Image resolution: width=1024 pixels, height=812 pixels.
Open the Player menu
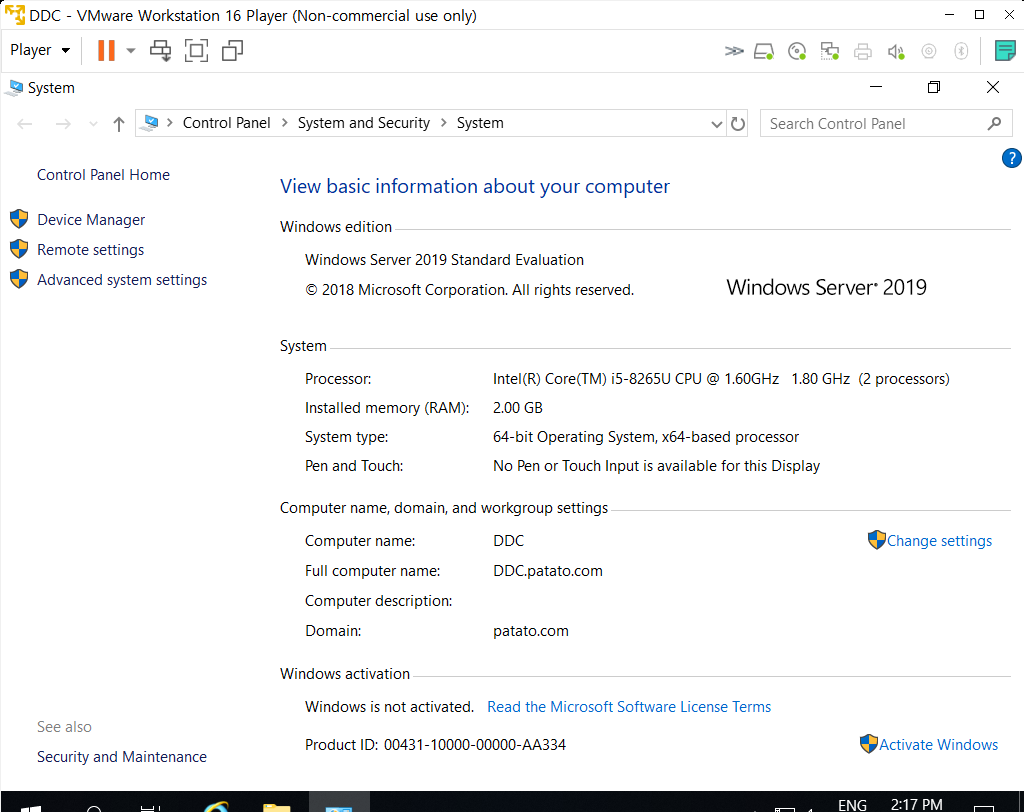point(40,50)
